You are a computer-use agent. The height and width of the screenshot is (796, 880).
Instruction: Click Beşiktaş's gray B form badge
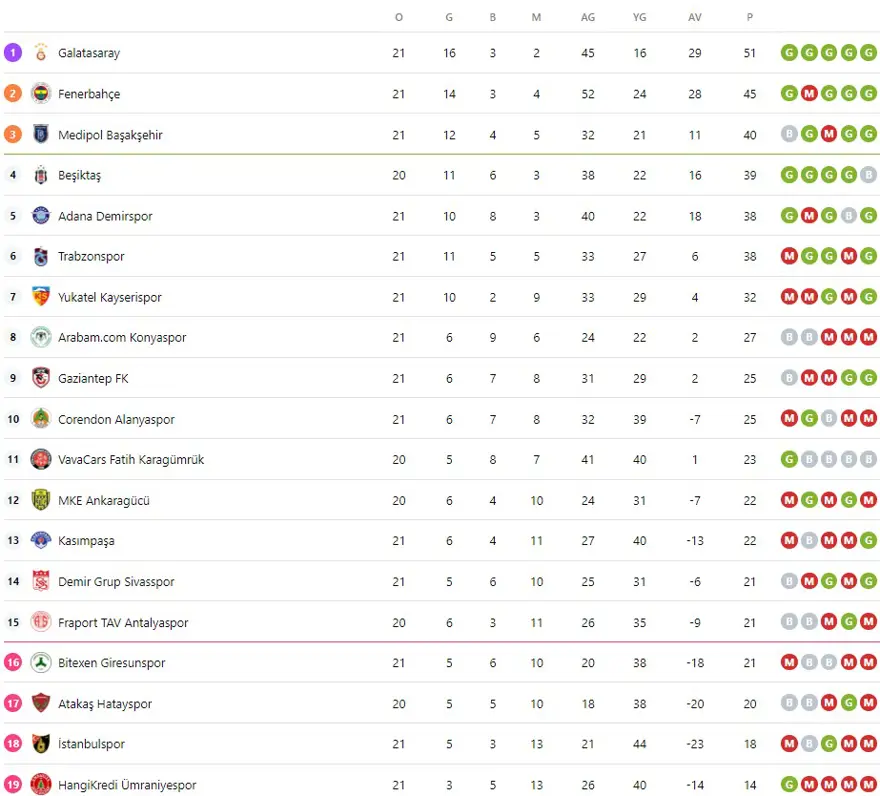point(868,175)
